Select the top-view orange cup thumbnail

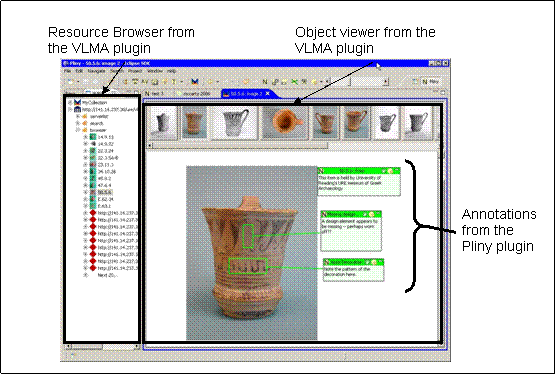pos(286,122)
